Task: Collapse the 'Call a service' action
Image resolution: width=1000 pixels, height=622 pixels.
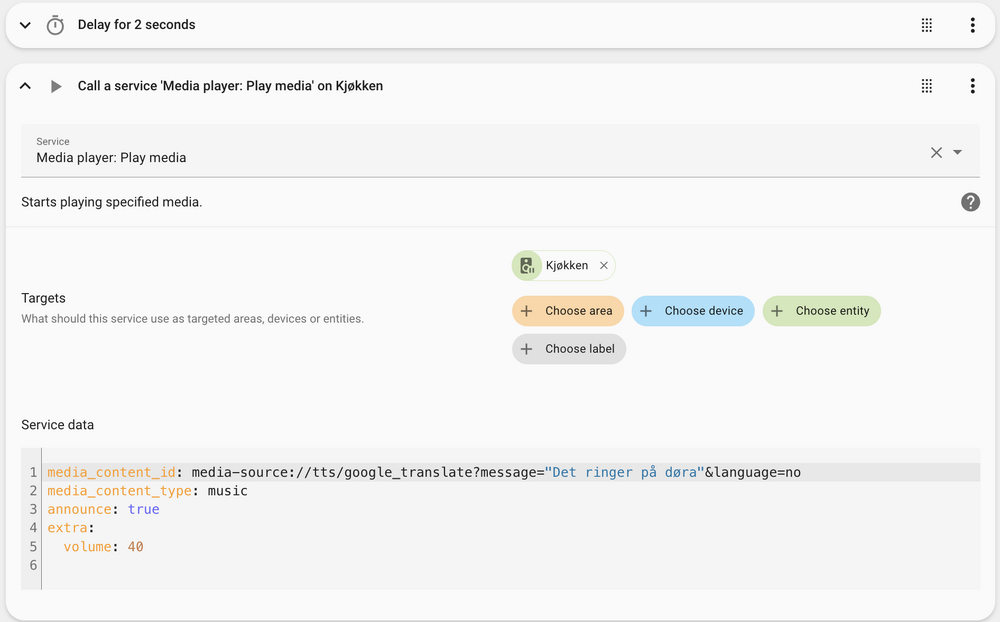Action: tap(26, 86)
